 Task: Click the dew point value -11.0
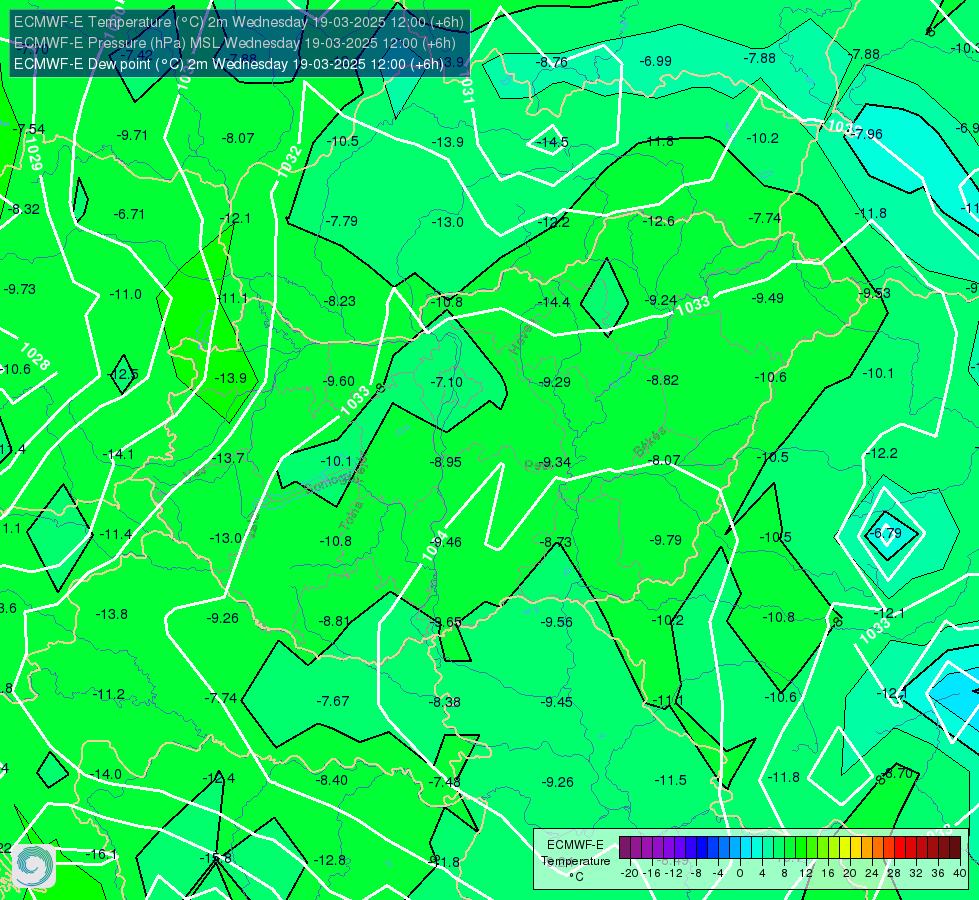point(126,294)
